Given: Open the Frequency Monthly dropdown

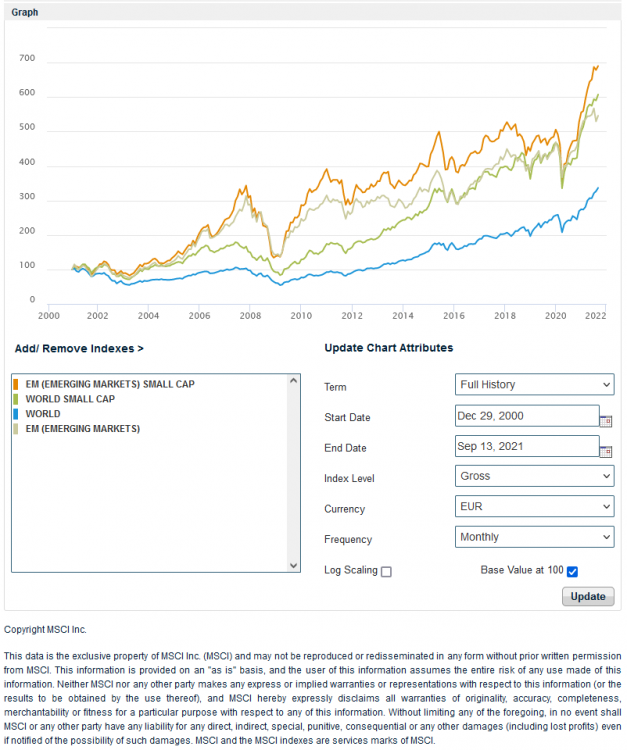Looking at the screenshot, I should click(534, 537).
